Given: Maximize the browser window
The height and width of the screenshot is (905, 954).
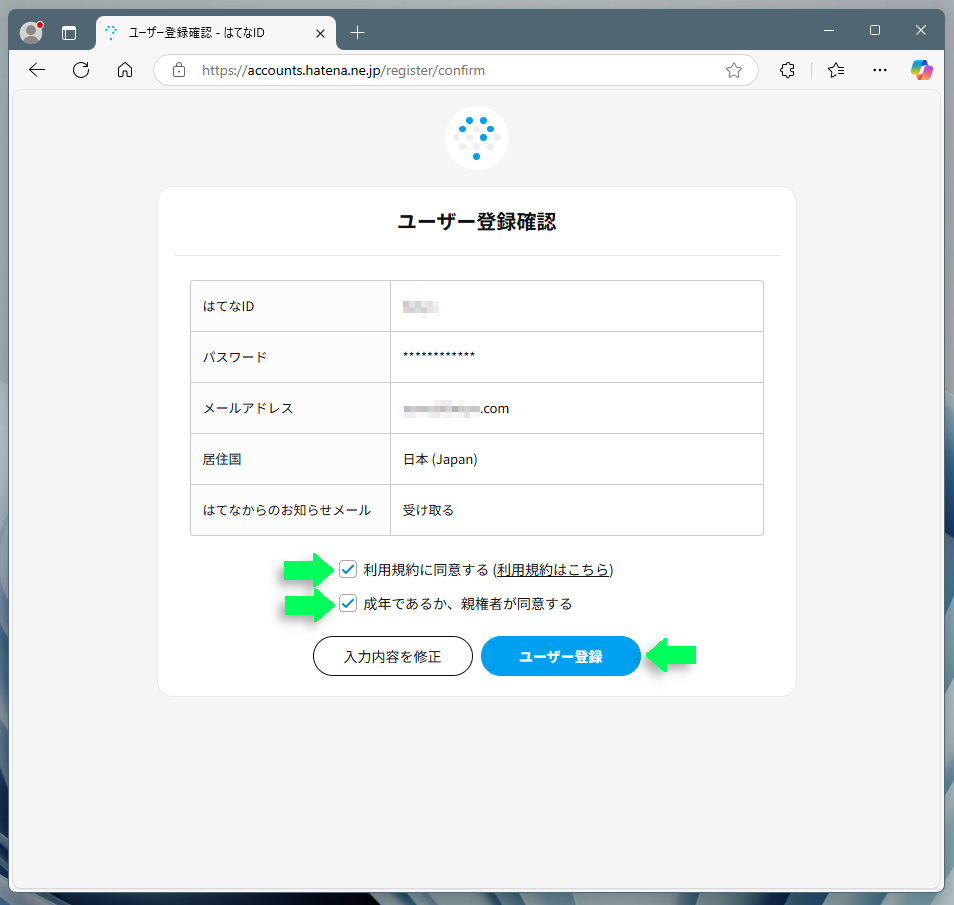Looking at the screenshot, I should 875,30.
